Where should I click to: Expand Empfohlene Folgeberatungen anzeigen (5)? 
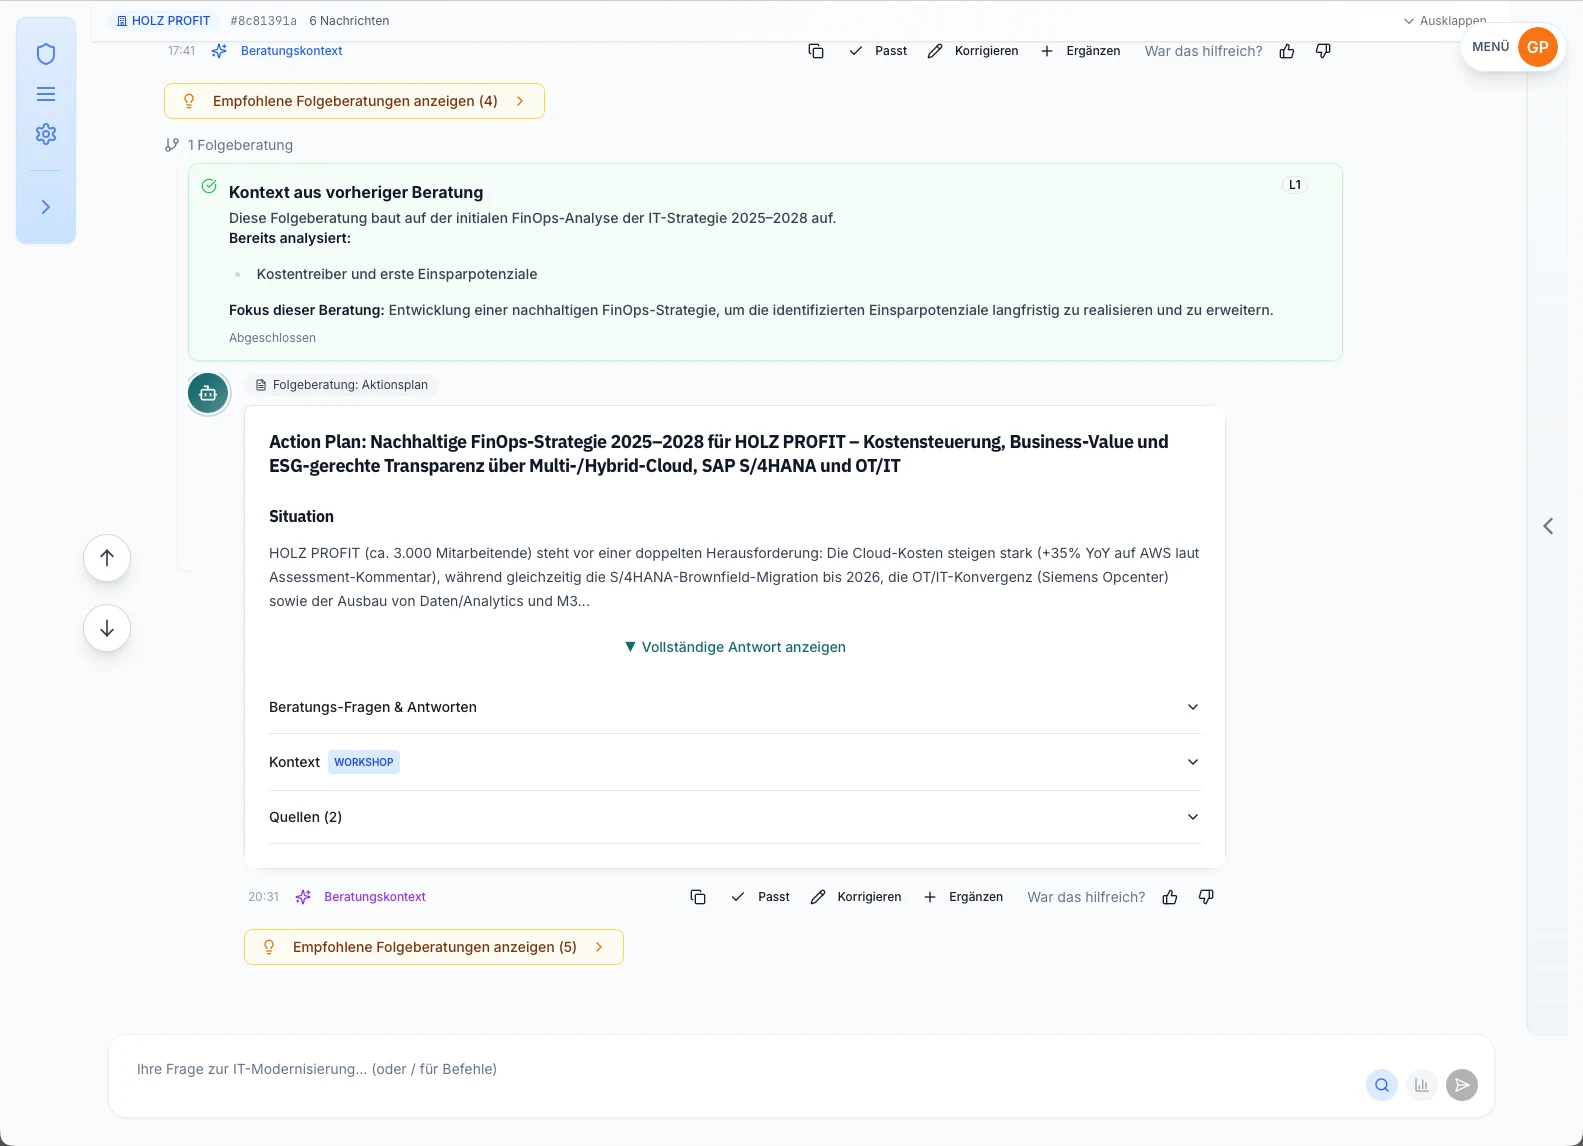(x=434, y=947)
